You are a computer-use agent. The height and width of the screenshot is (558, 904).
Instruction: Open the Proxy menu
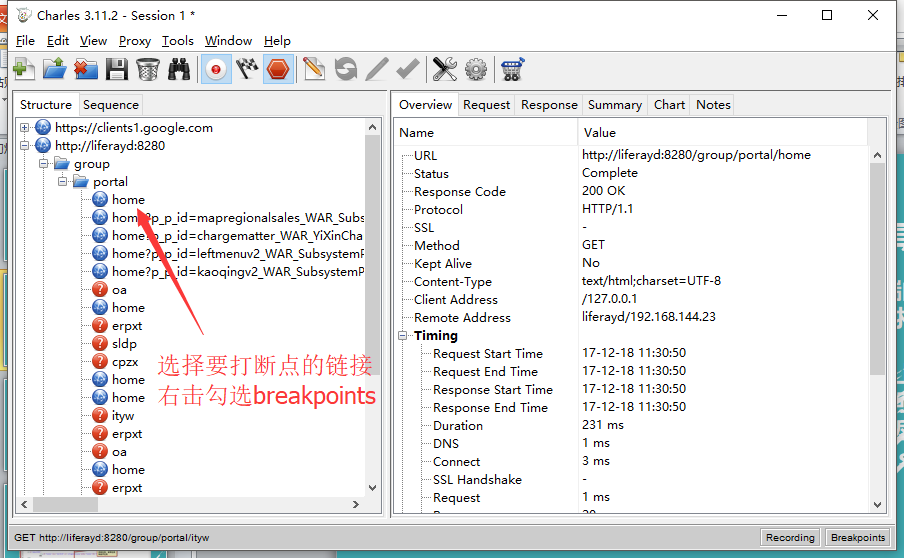tap(135, 41)
